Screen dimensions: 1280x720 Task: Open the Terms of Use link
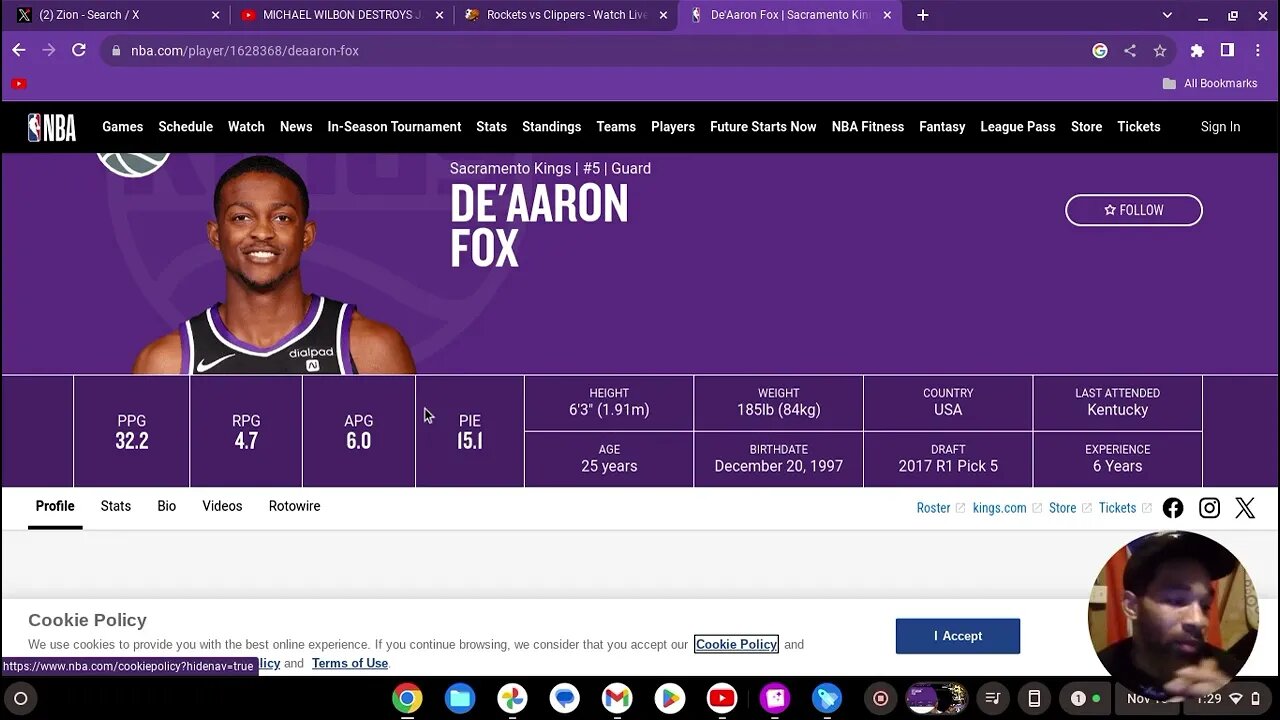350,663
